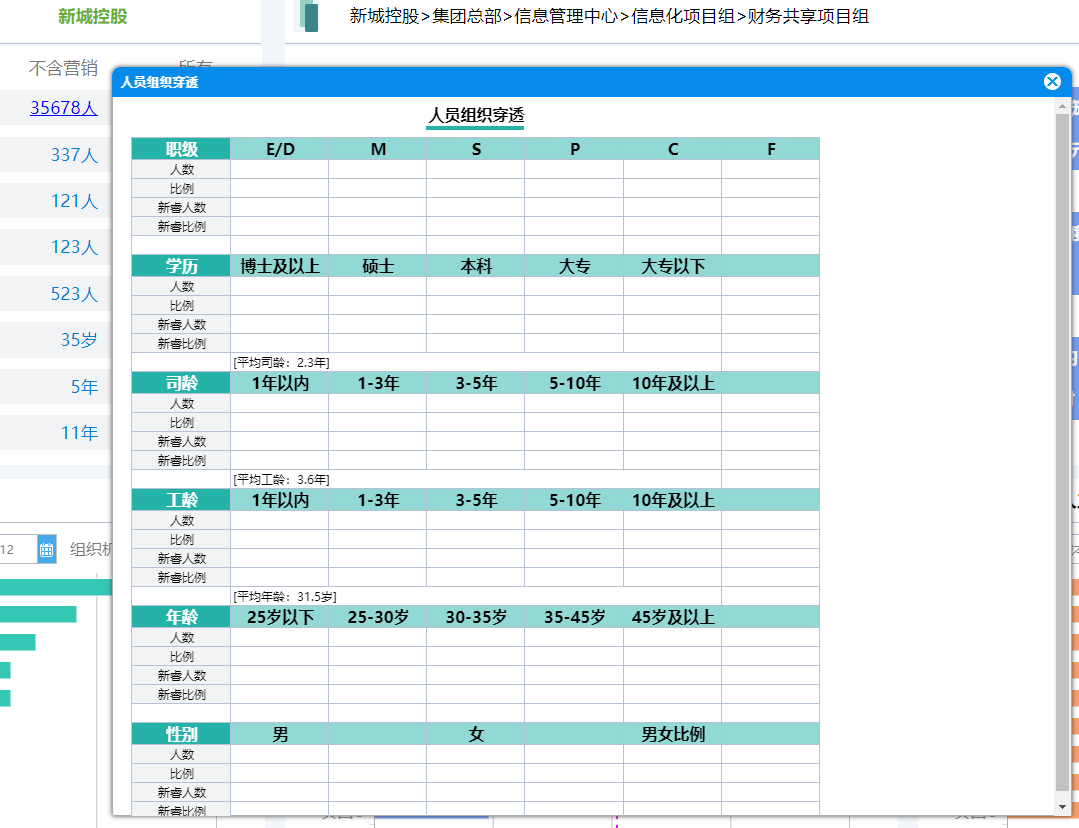
Task: Click the 平均年龄 31.5岁 note
Action: (x=285, y=597)
